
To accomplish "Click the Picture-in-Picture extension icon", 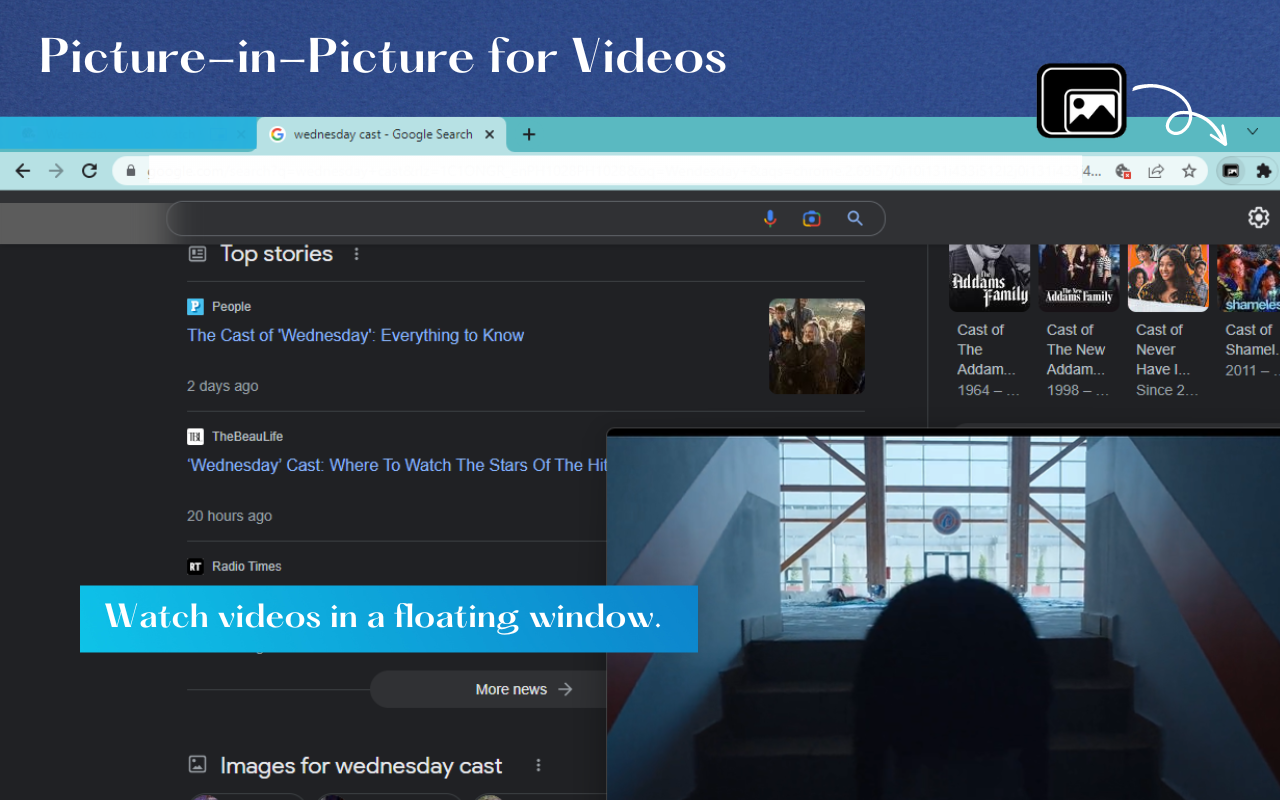I will coord(1231,171).
